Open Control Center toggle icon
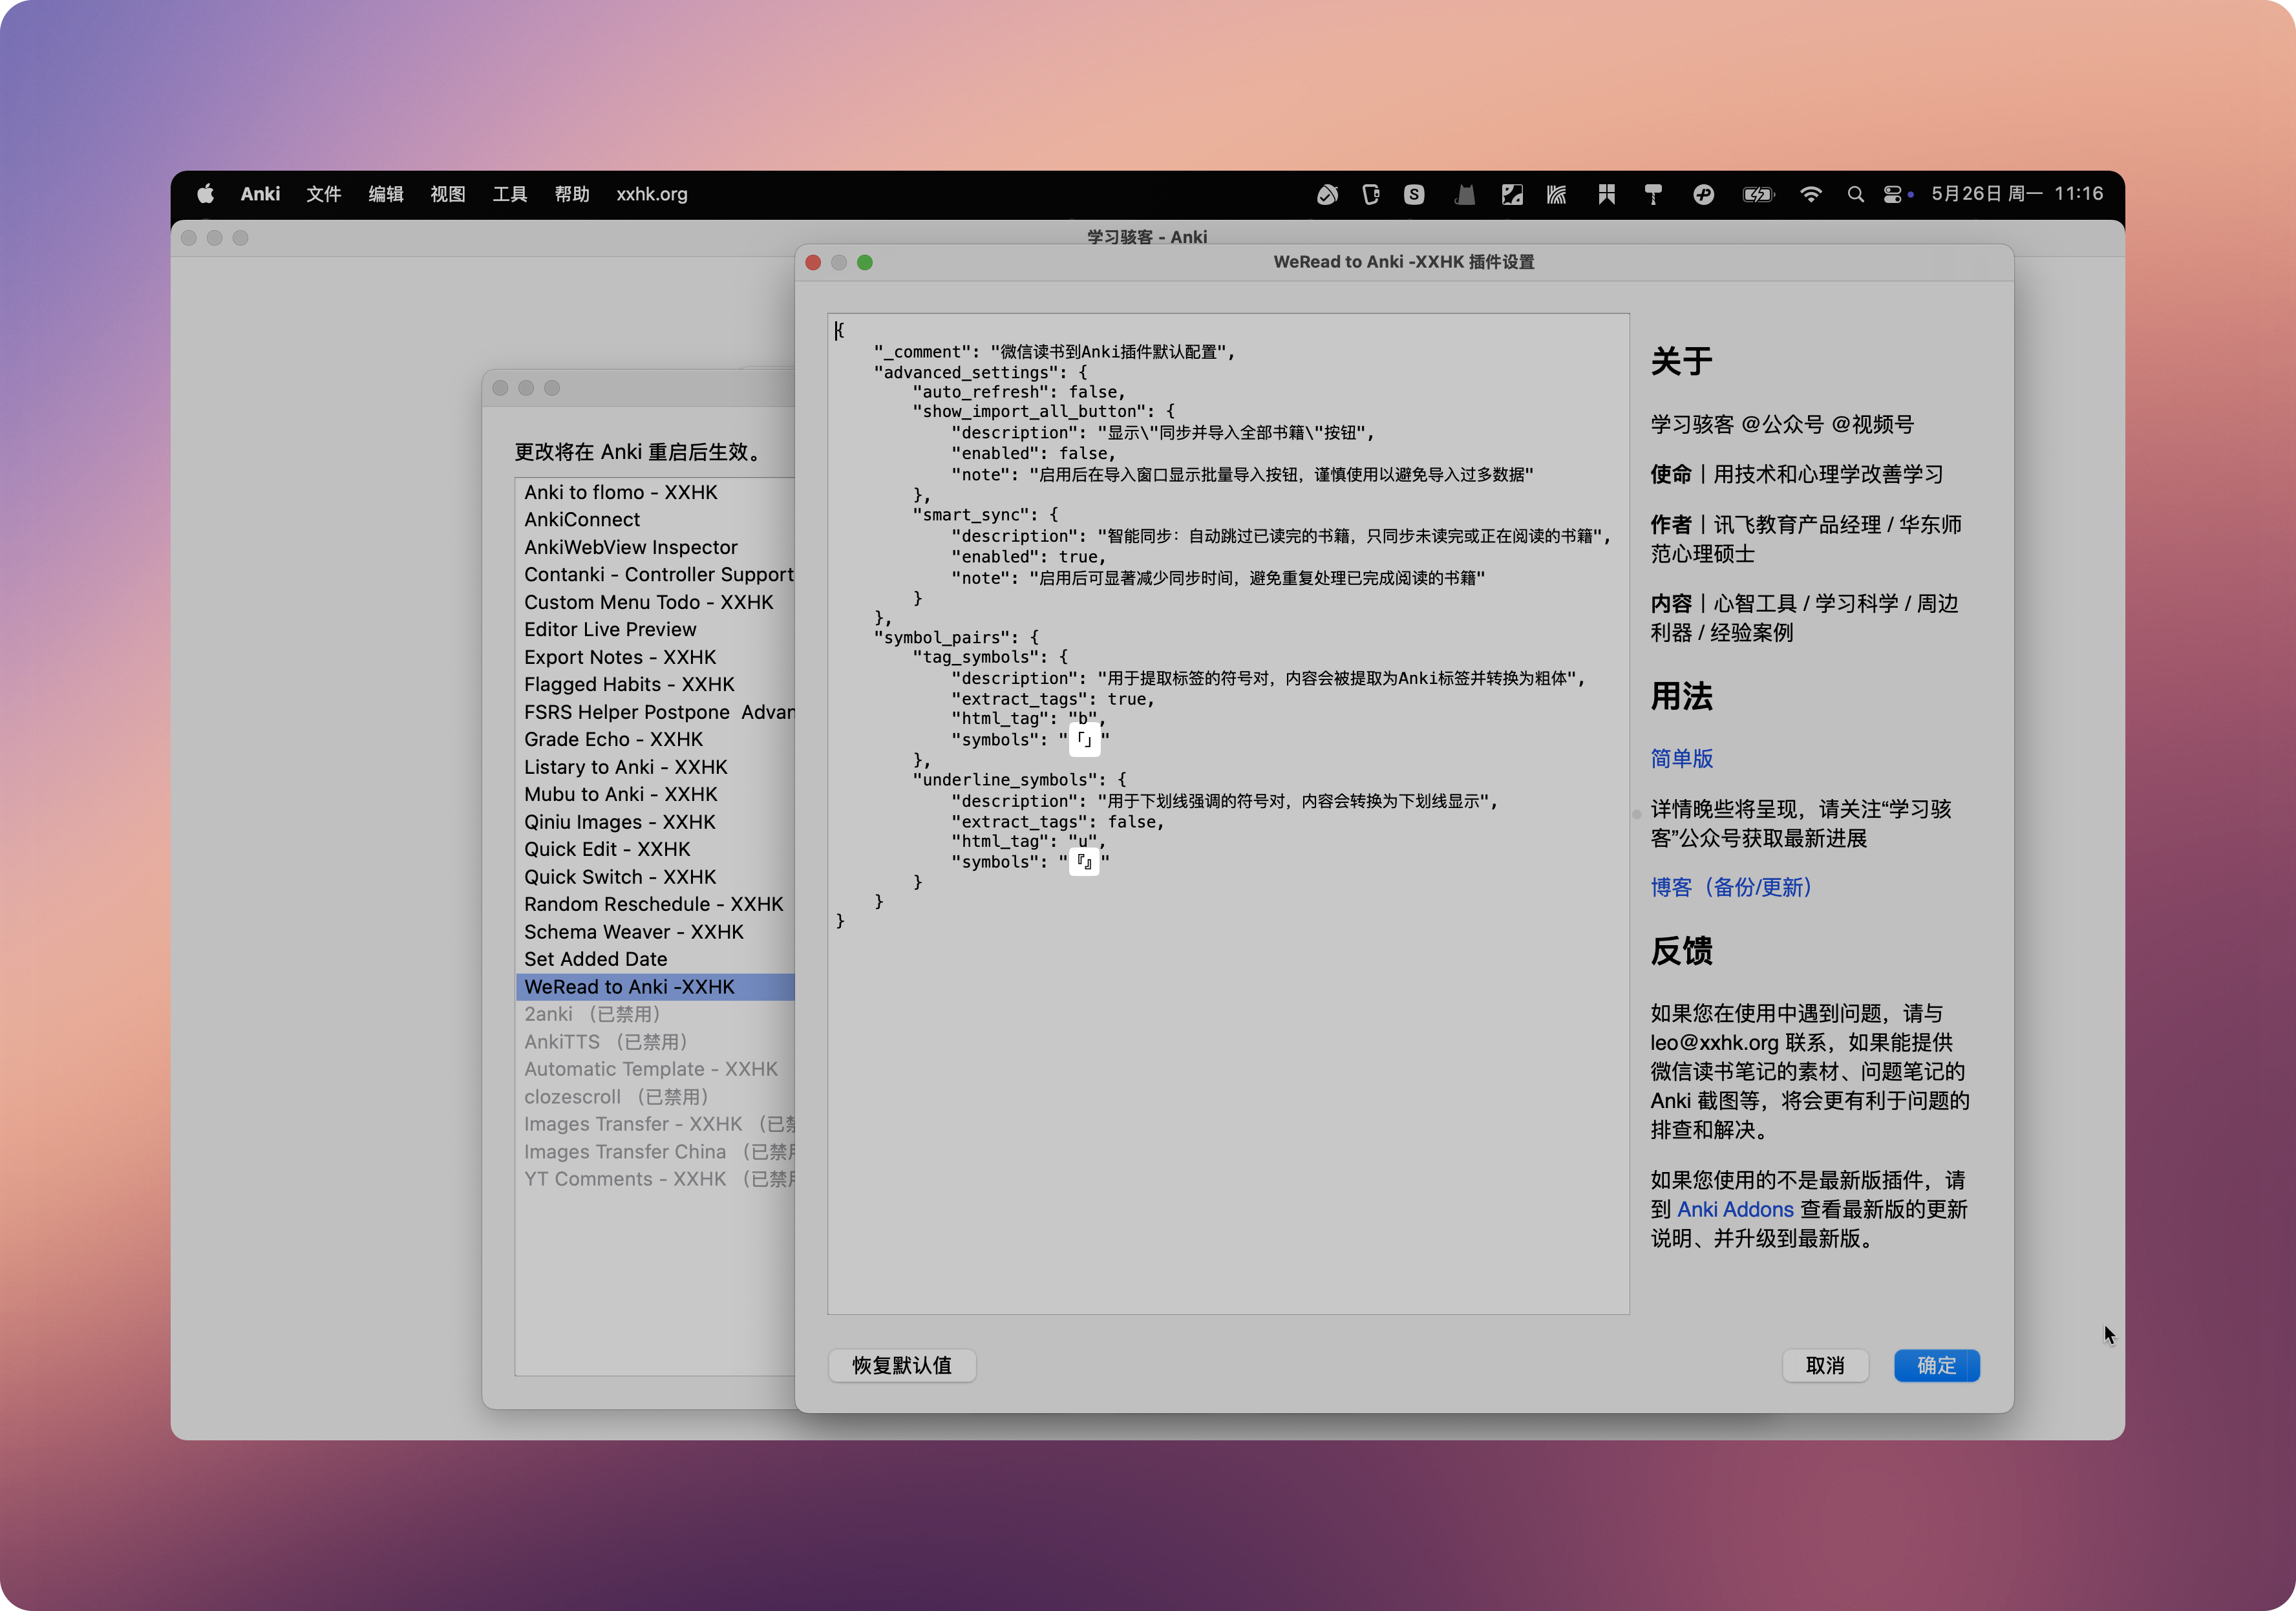 (1892, 194)
